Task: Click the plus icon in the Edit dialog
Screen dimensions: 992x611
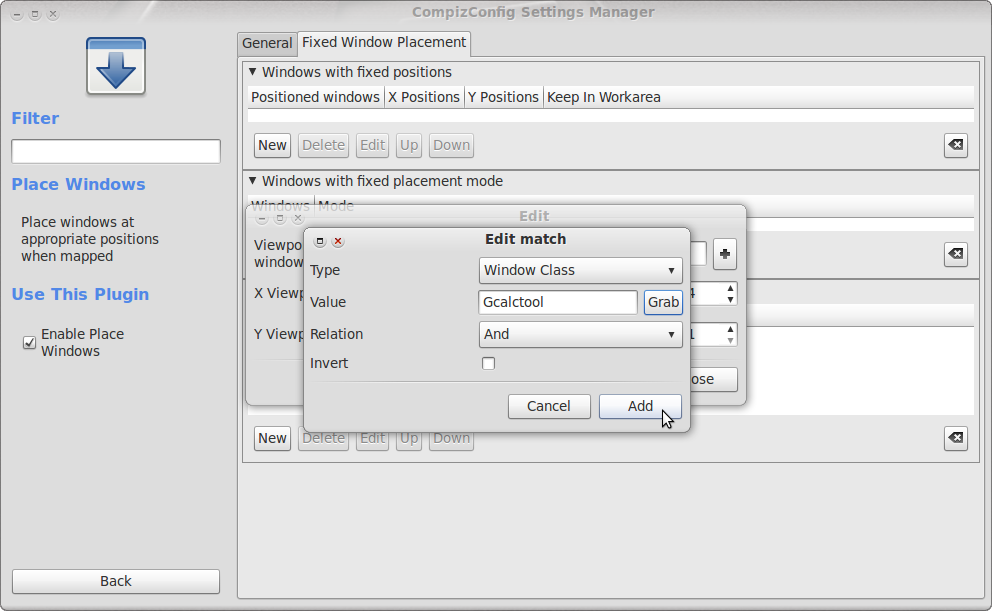Action: pos(724,254)
